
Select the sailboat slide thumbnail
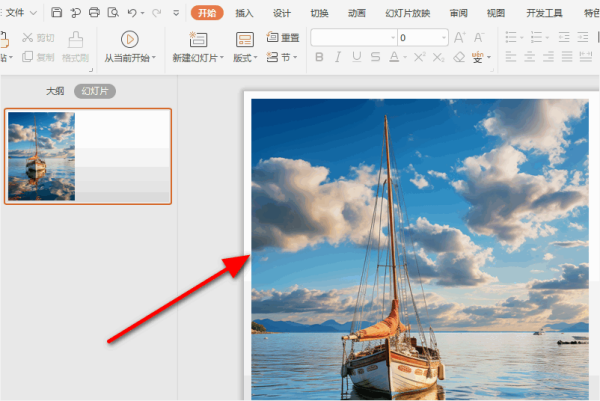88,156
